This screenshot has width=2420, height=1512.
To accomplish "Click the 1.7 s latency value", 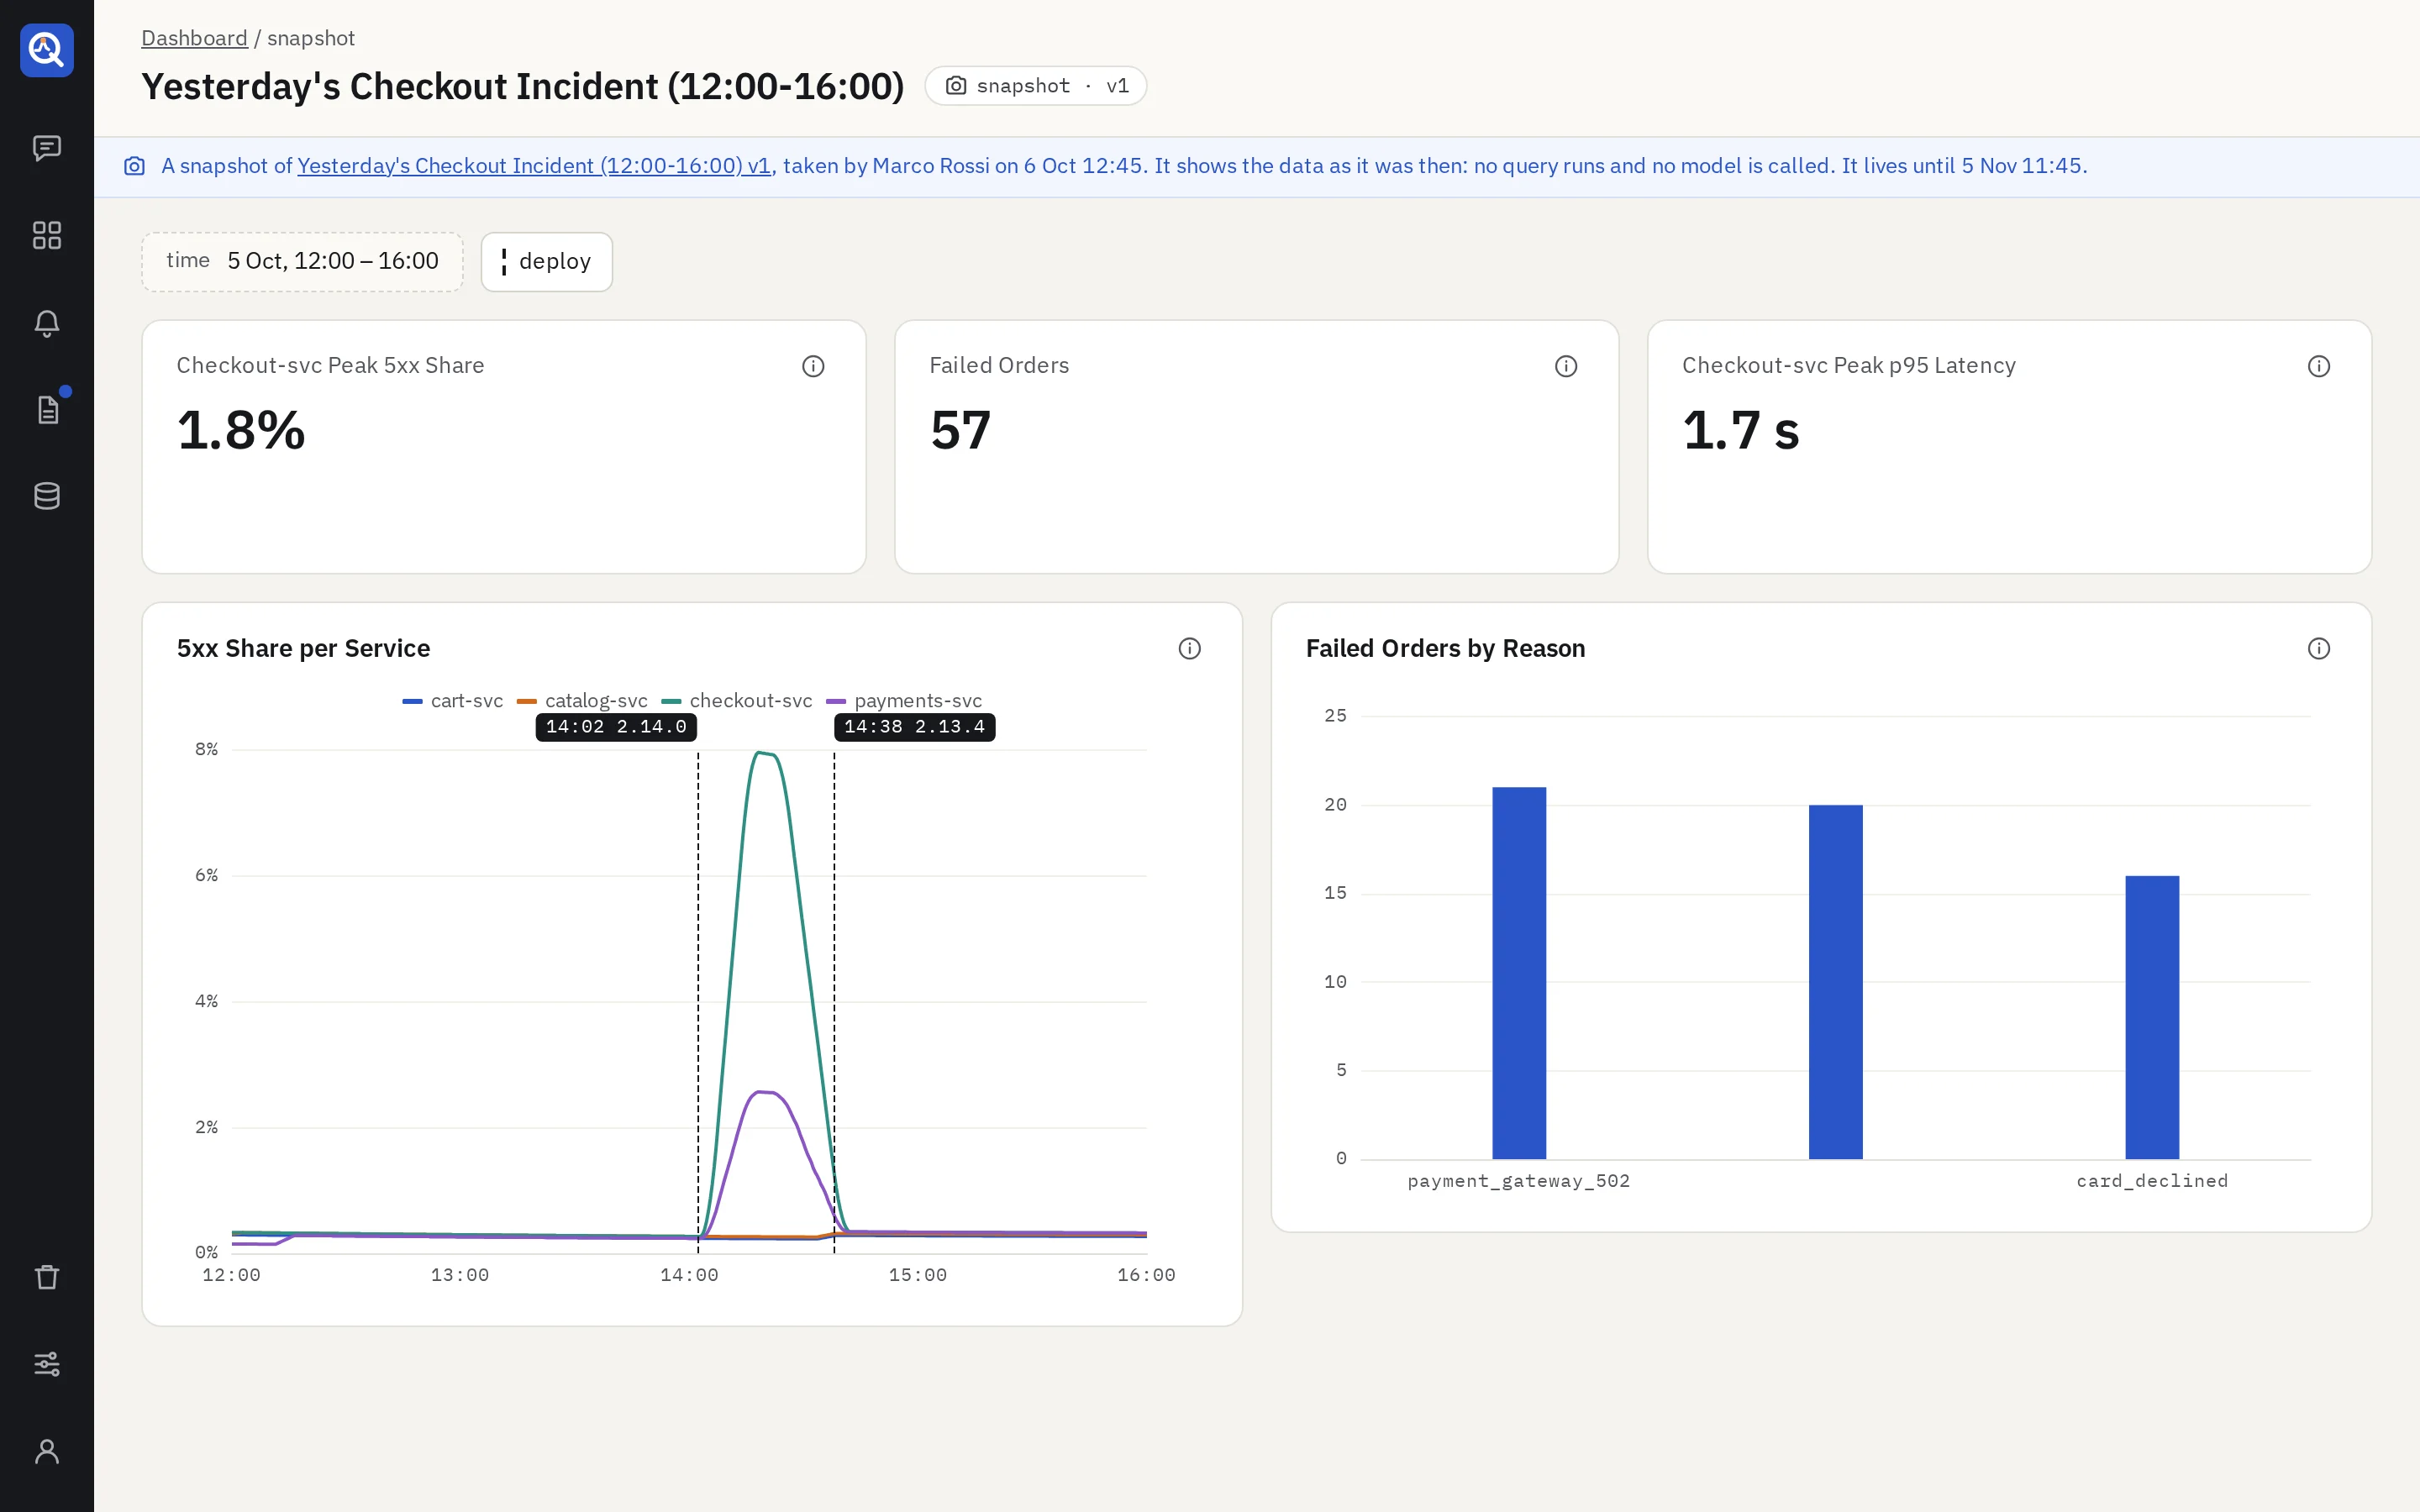I will 1741,431.
